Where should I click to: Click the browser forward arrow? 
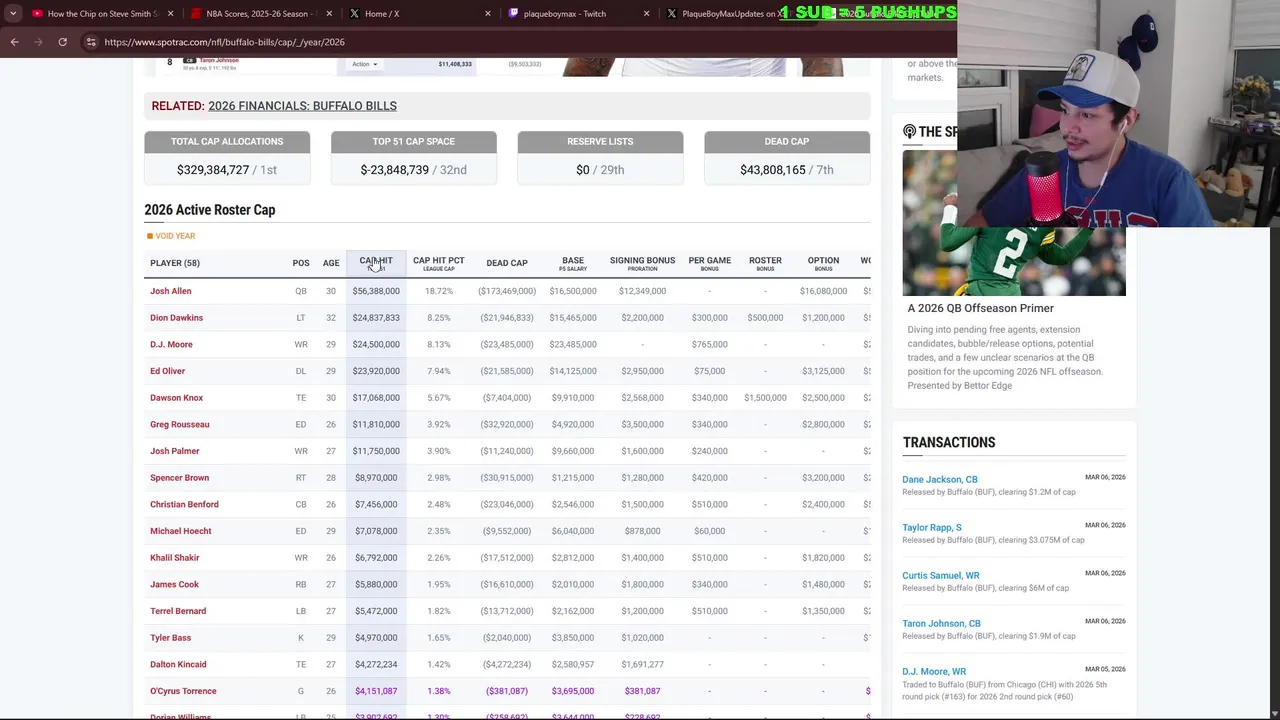[38, 42]
